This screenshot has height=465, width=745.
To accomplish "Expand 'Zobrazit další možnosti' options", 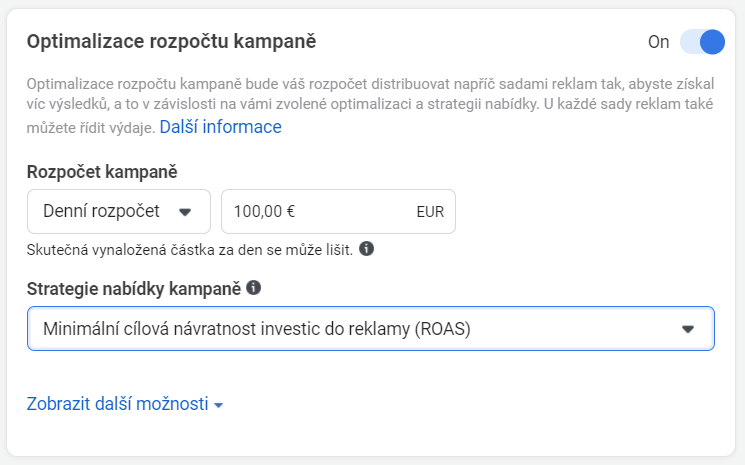I will 118,404.
